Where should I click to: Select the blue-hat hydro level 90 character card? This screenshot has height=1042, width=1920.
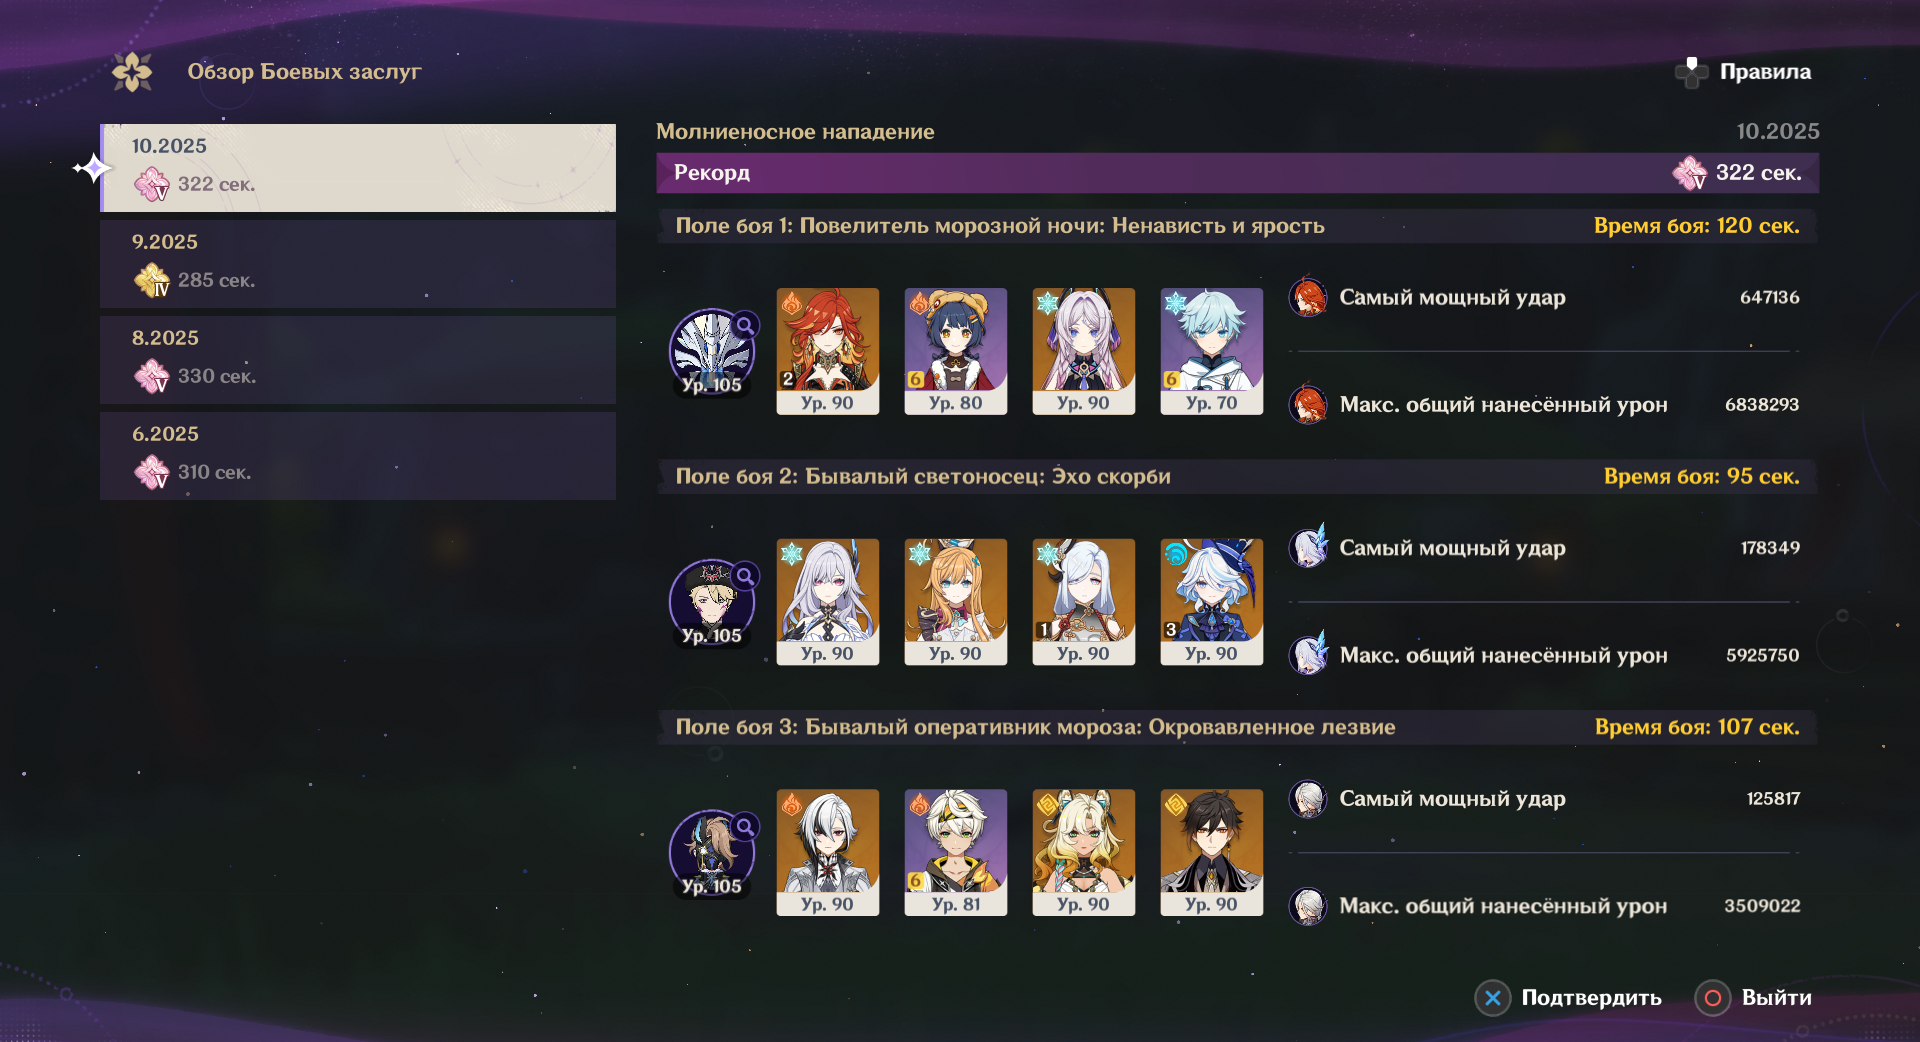tap(1212, 602)
